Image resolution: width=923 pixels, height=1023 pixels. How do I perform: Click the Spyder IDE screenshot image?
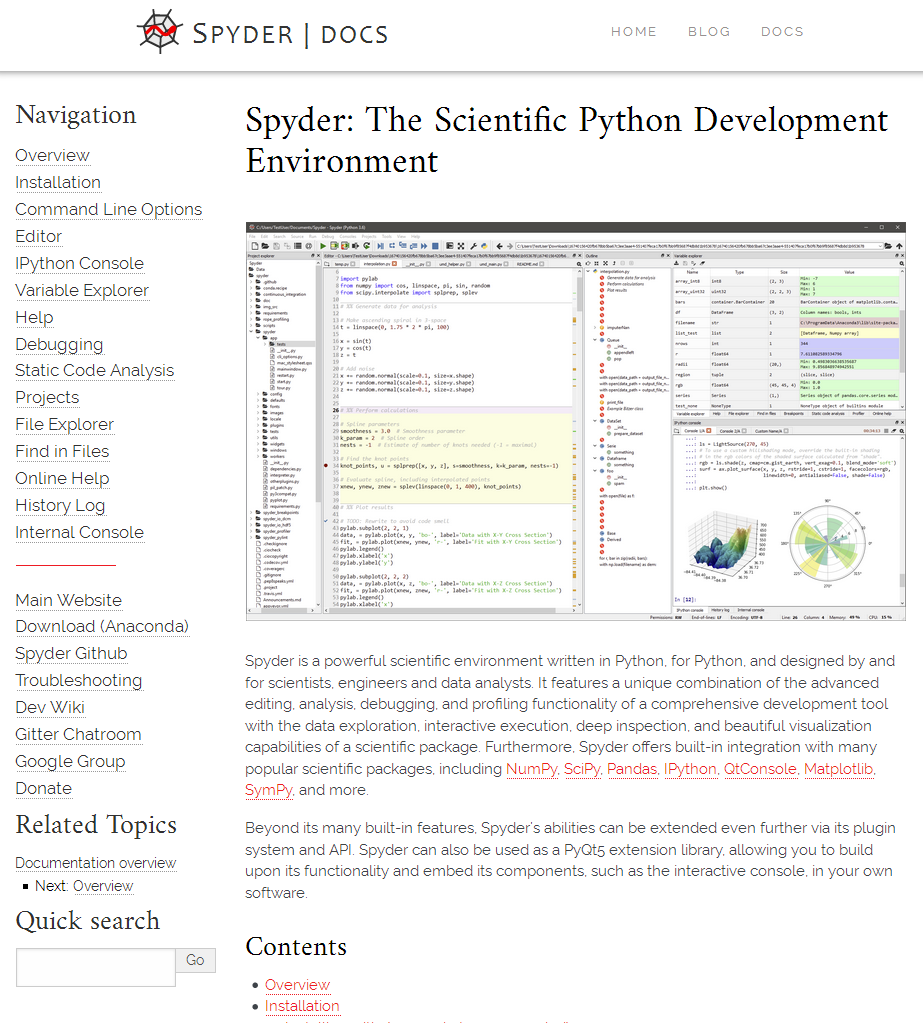click(x=575, y=421)
